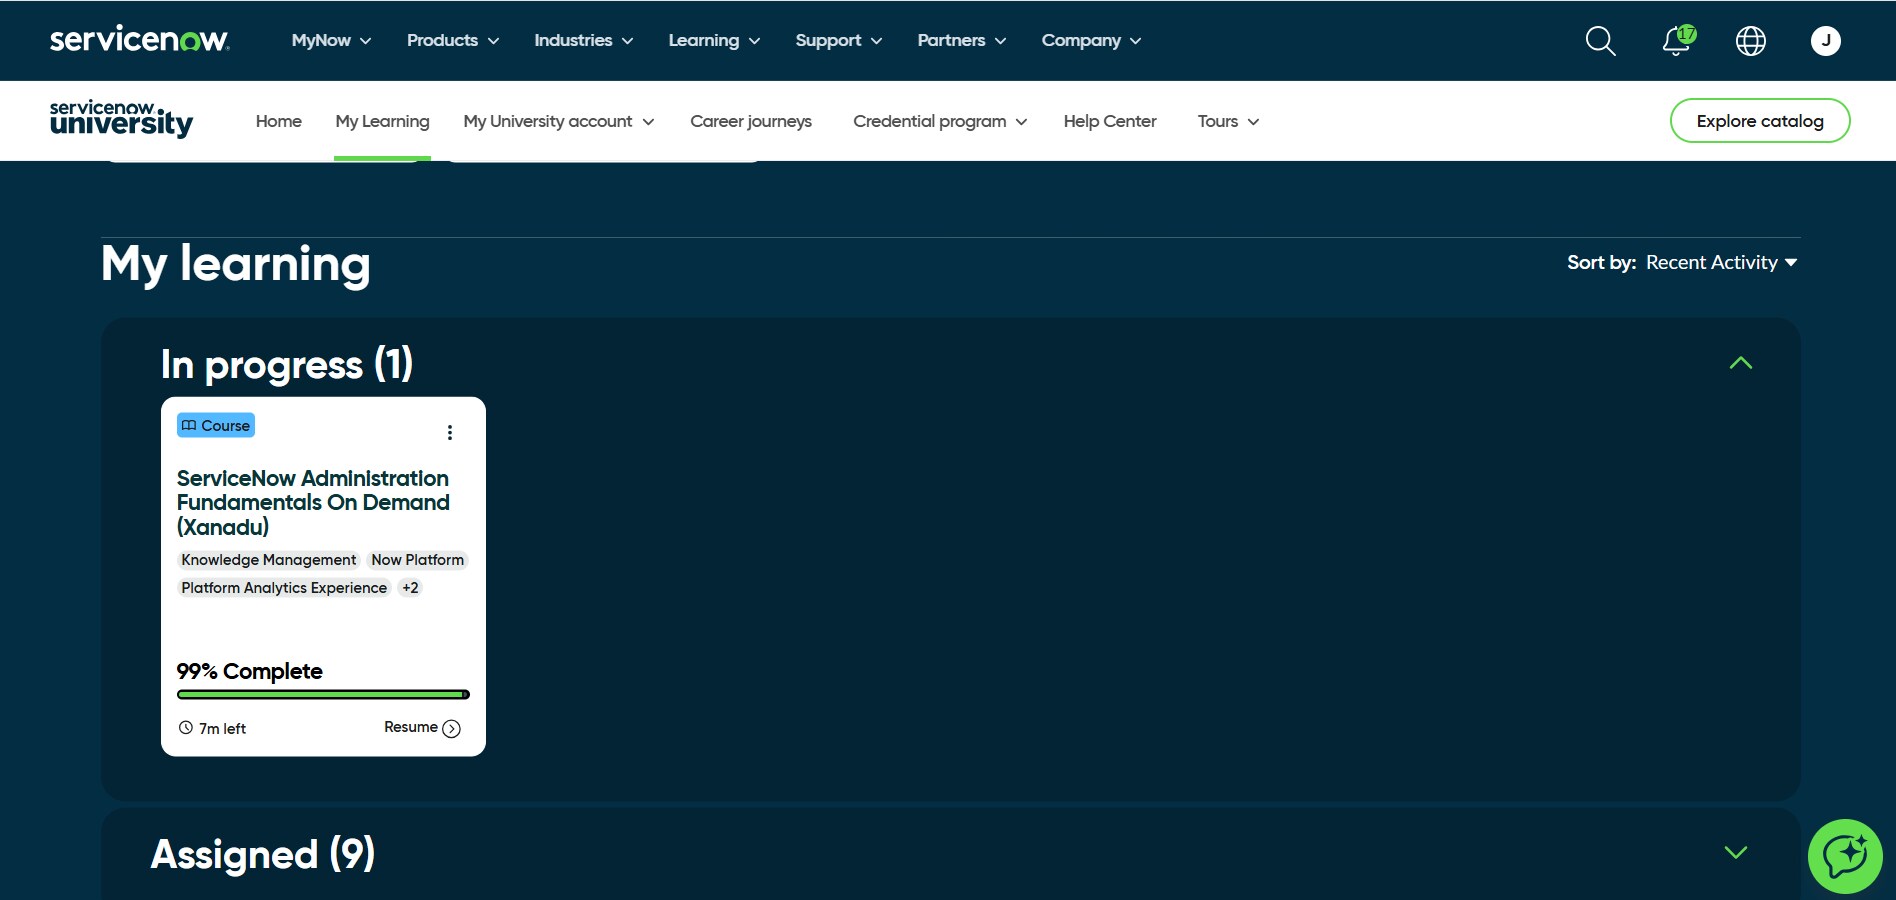Click the Knowledge Management tag
Screen dimensions: 1896x900
268,560
